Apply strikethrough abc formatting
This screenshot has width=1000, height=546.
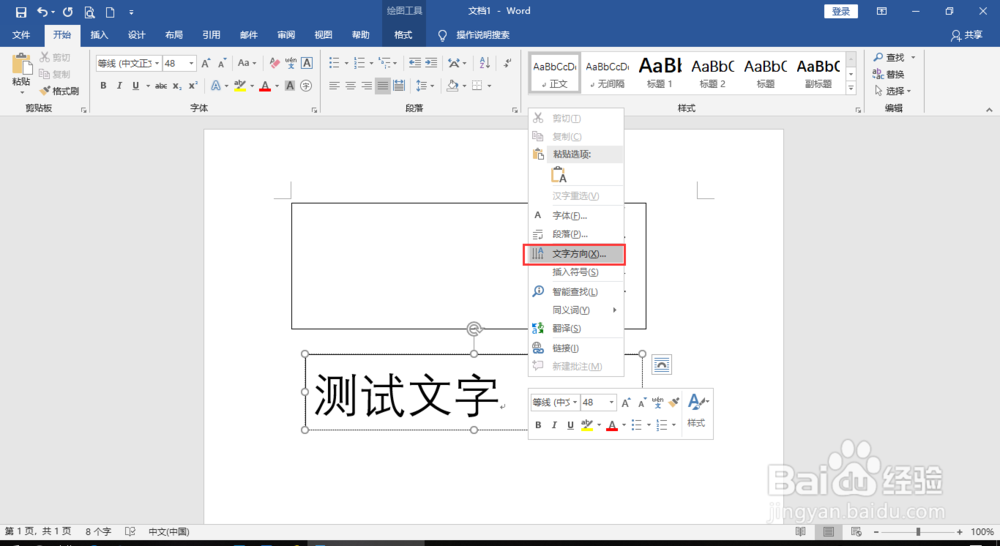coord(161,85)
